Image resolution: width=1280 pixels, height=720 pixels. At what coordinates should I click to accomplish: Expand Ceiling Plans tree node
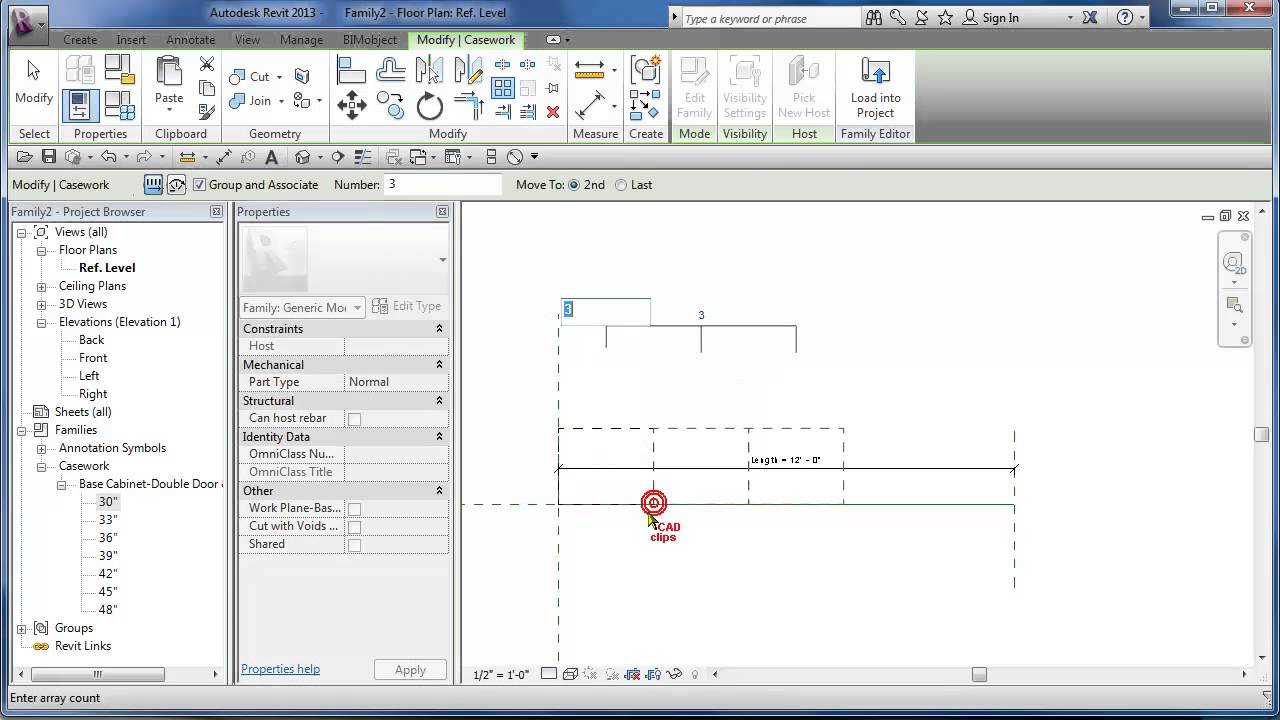41,286
